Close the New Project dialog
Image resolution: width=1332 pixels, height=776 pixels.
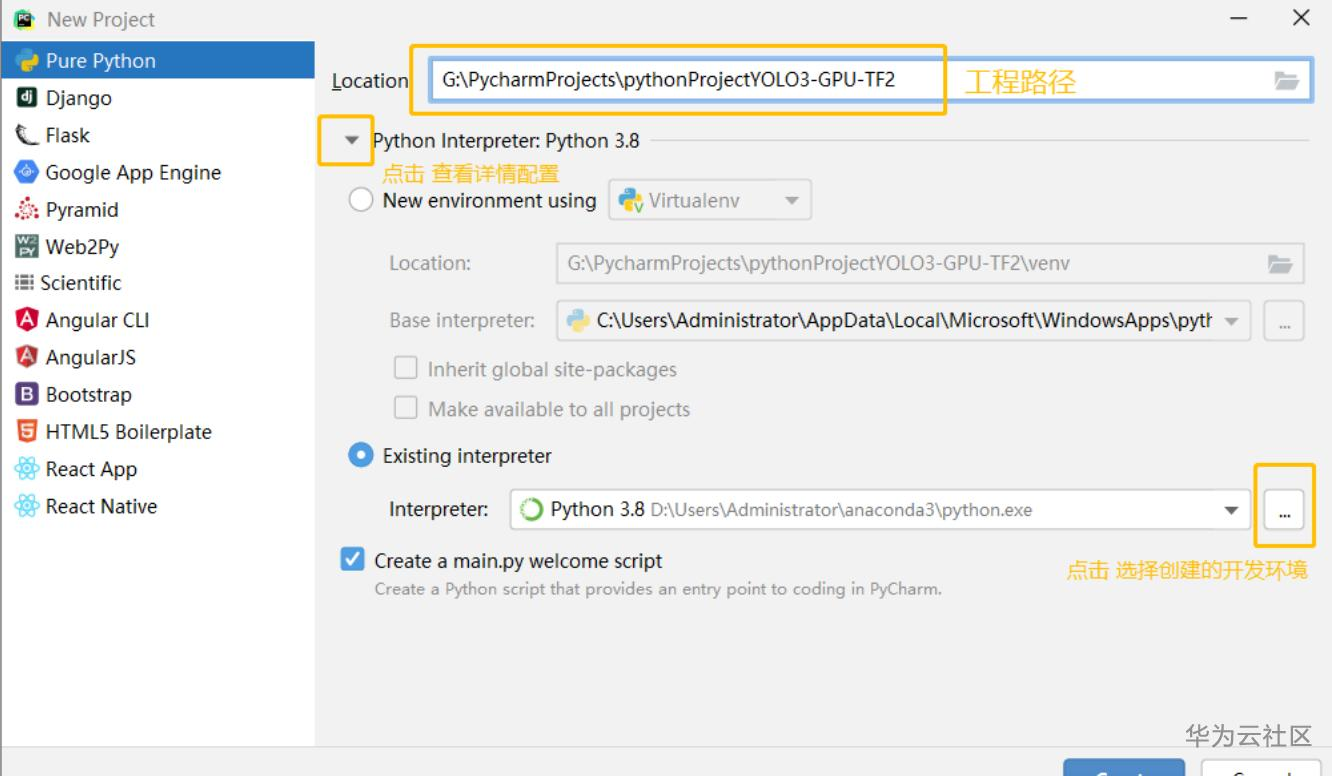coord(1301,19)
